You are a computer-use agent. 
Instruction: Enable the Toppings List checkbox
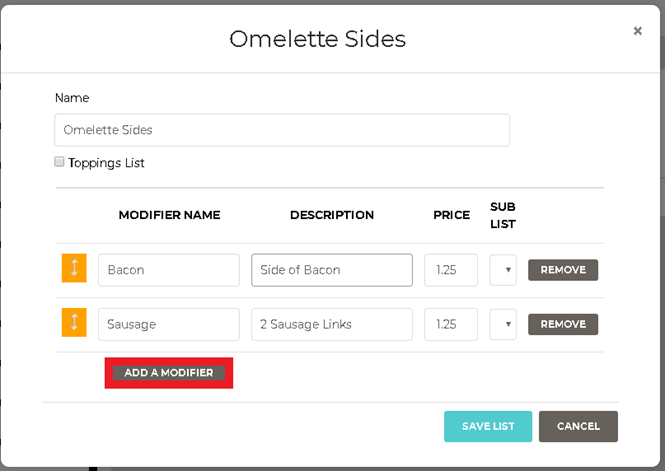(x=60, y=162)
